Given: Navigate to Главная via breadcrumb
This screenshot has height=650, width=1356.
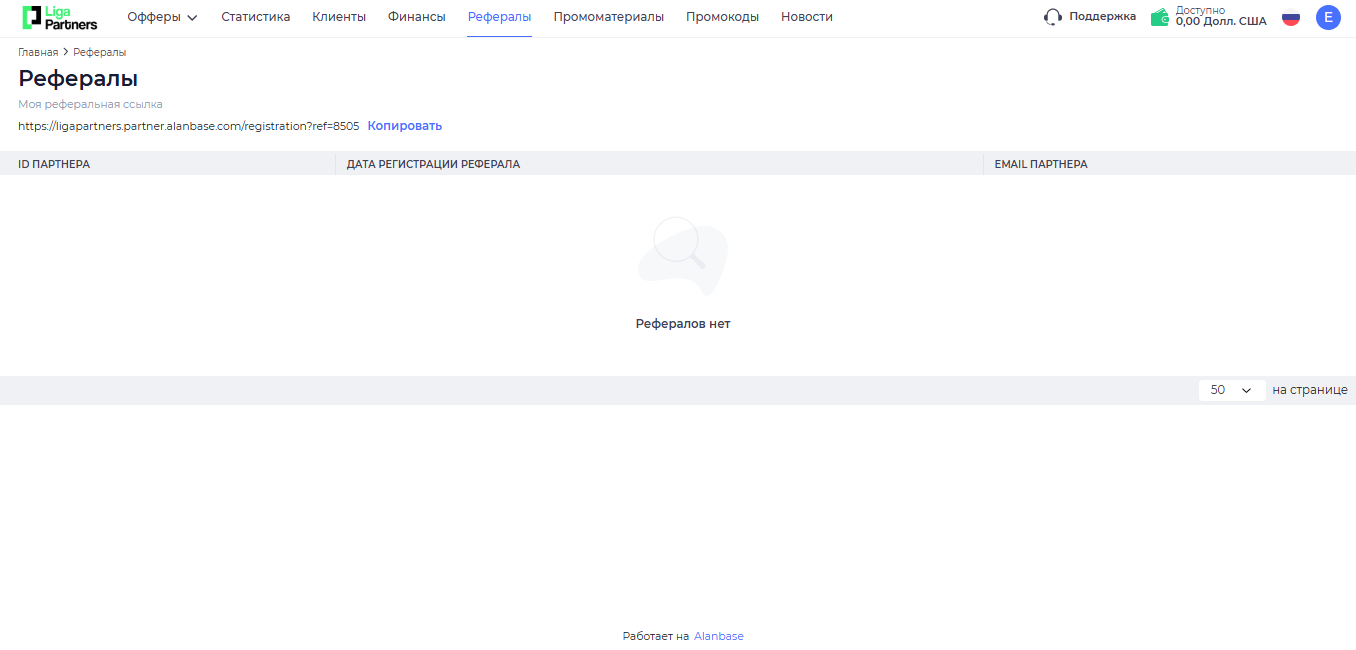Looking at the screenshot, I should click(36, 51).
